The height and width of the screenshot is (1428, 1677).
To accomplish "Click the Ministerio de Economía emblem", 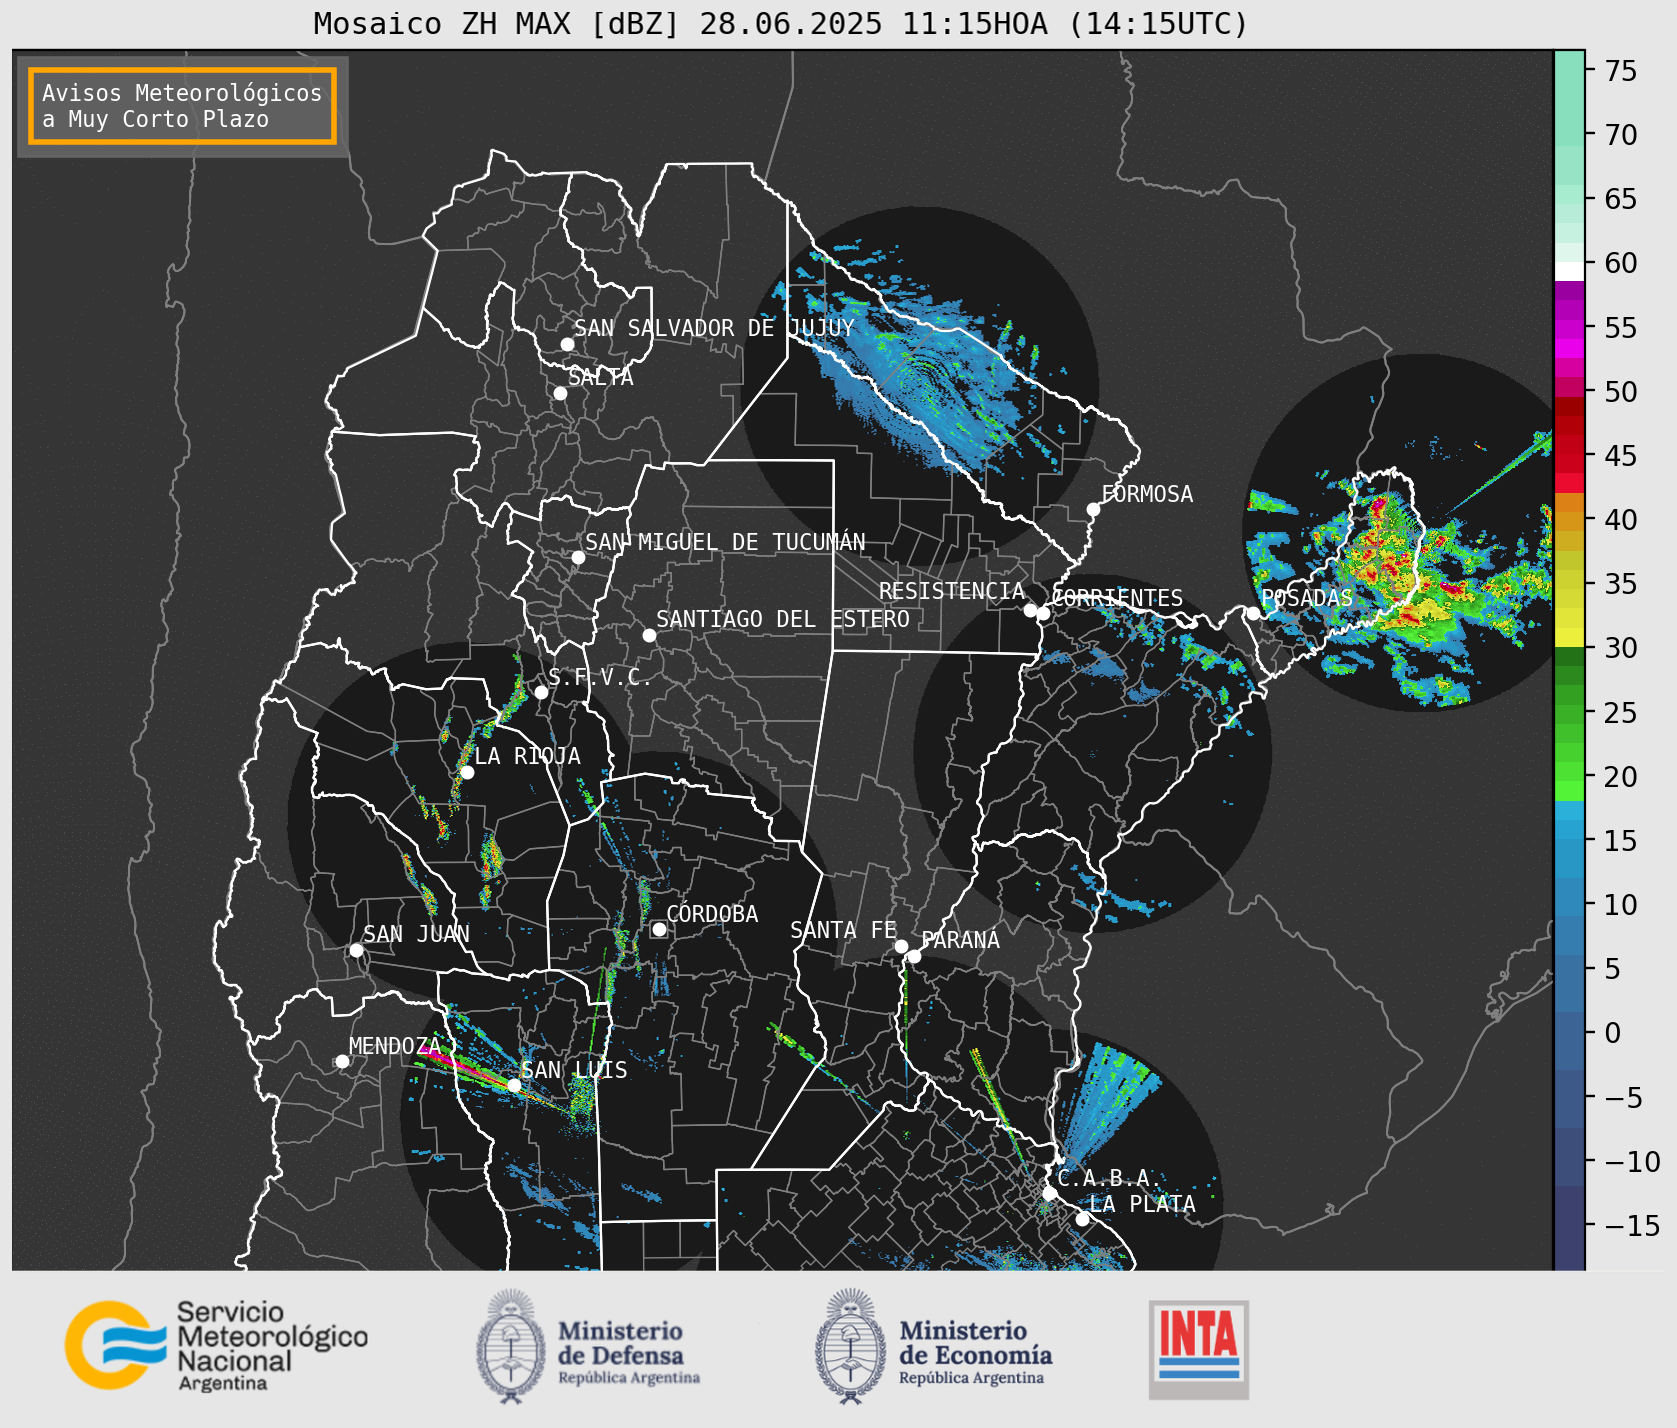I will point(851,1346).
